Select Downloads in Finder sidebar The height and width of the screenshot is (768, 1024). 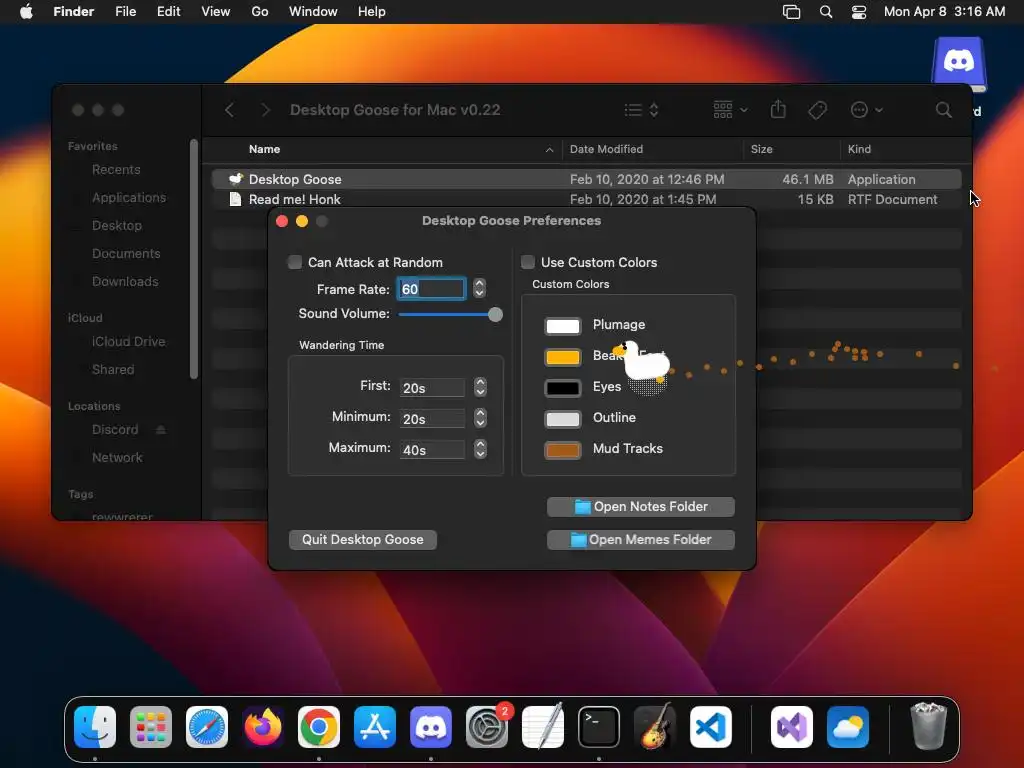coord(125,281)
